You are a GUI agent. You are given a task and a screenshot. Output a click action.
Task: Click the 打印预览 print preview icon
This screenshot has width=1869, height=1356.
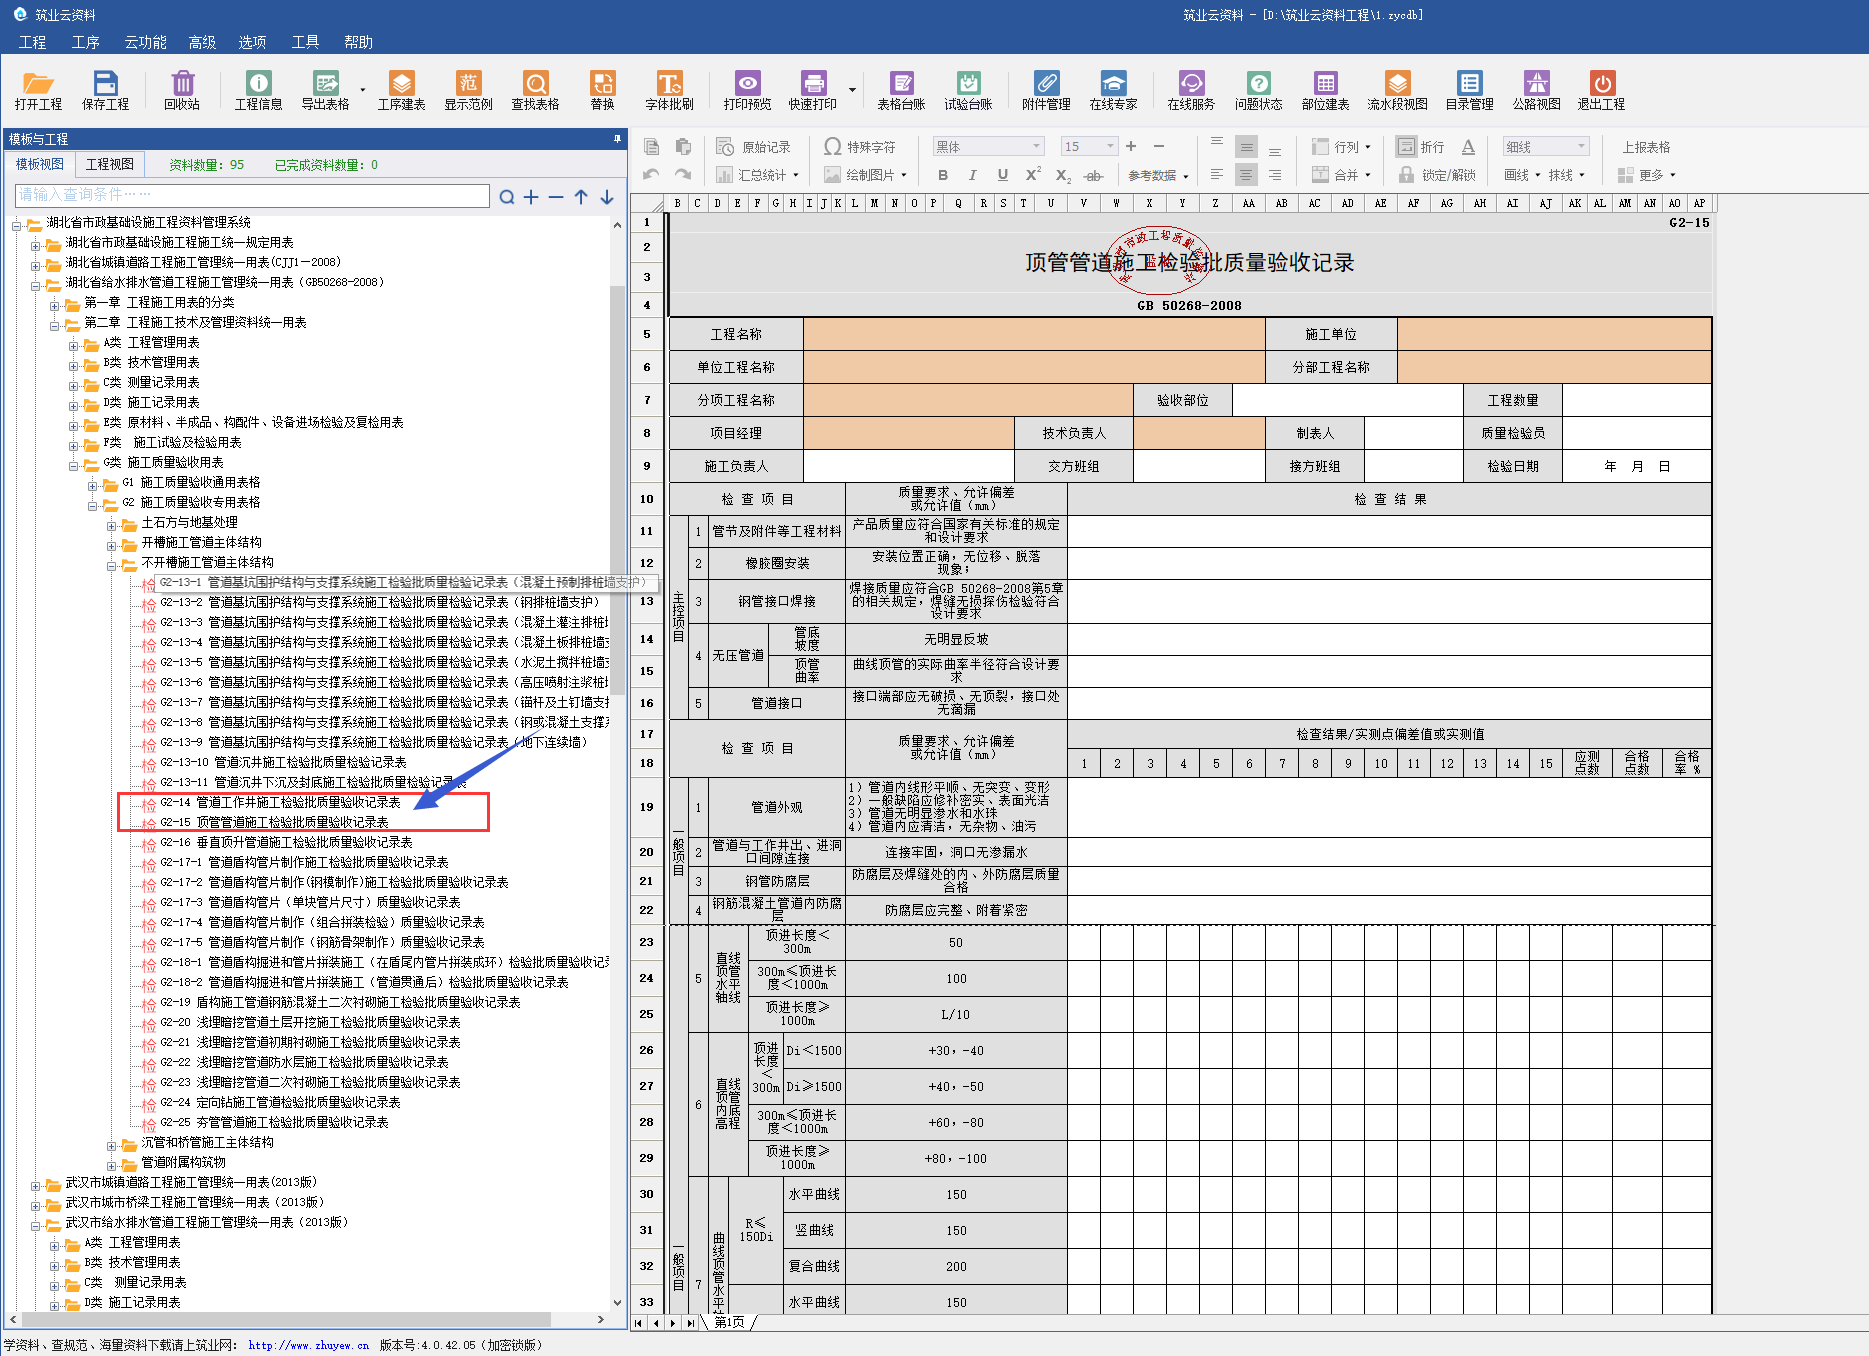(x=747, y=90)
